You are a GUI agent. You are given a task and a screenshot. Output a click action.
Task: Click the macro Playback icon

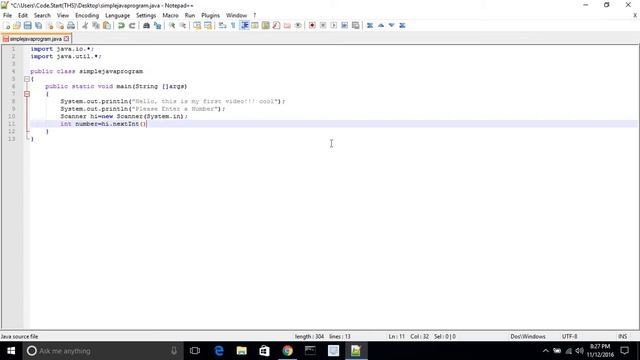(333, 25)
